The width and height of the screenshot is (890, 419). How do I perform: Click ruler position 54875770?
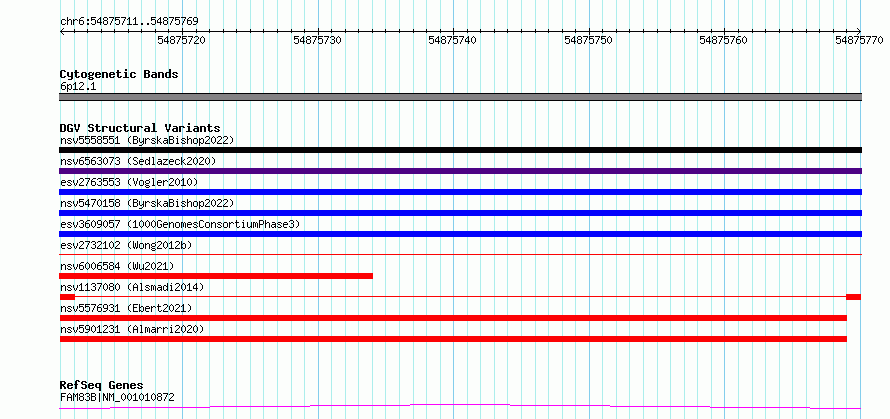(859, 40)
